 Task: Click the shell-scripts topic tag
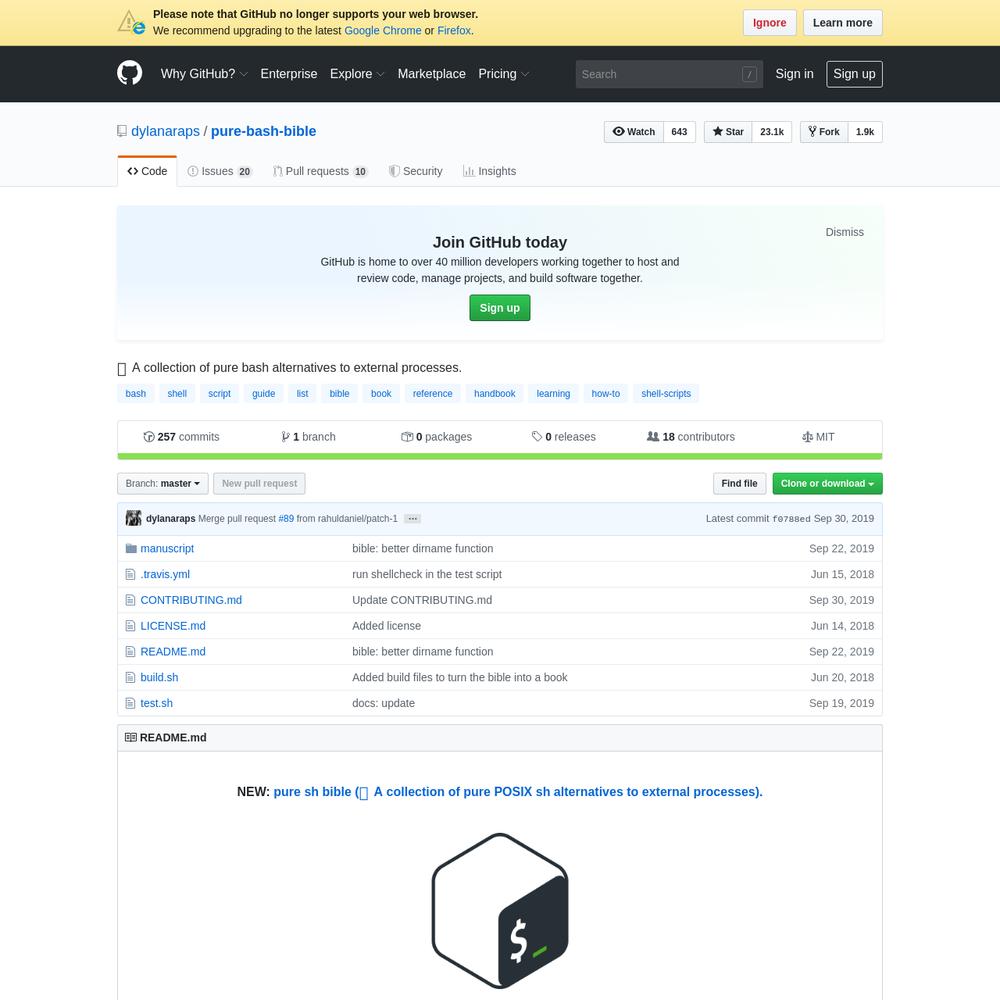tap(666, 393)
